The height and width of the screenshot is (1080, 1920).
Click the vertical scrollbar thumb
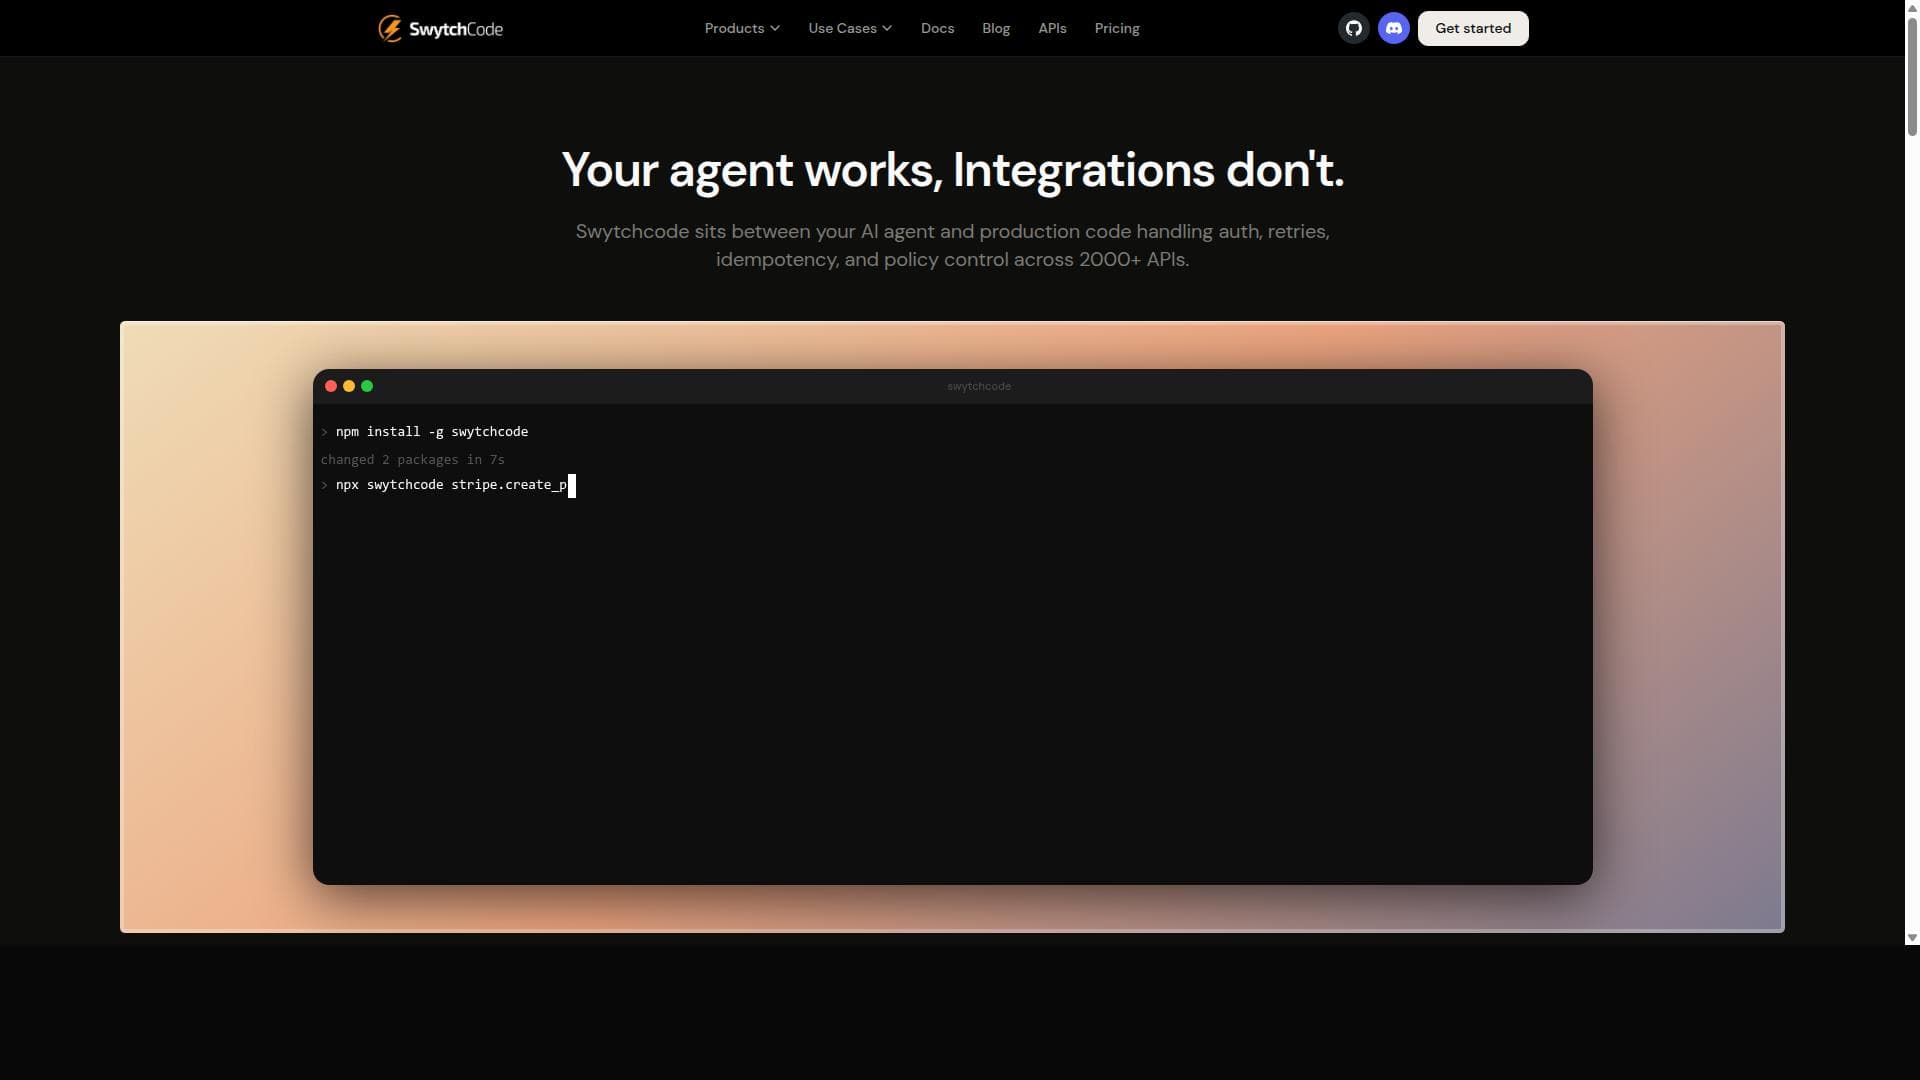(1912, 75)
